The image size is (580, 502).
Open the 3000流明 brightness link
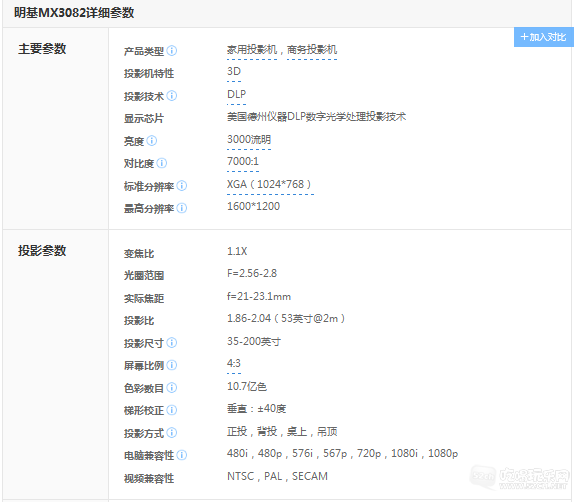pyautogui.click(x=249, y=139)
